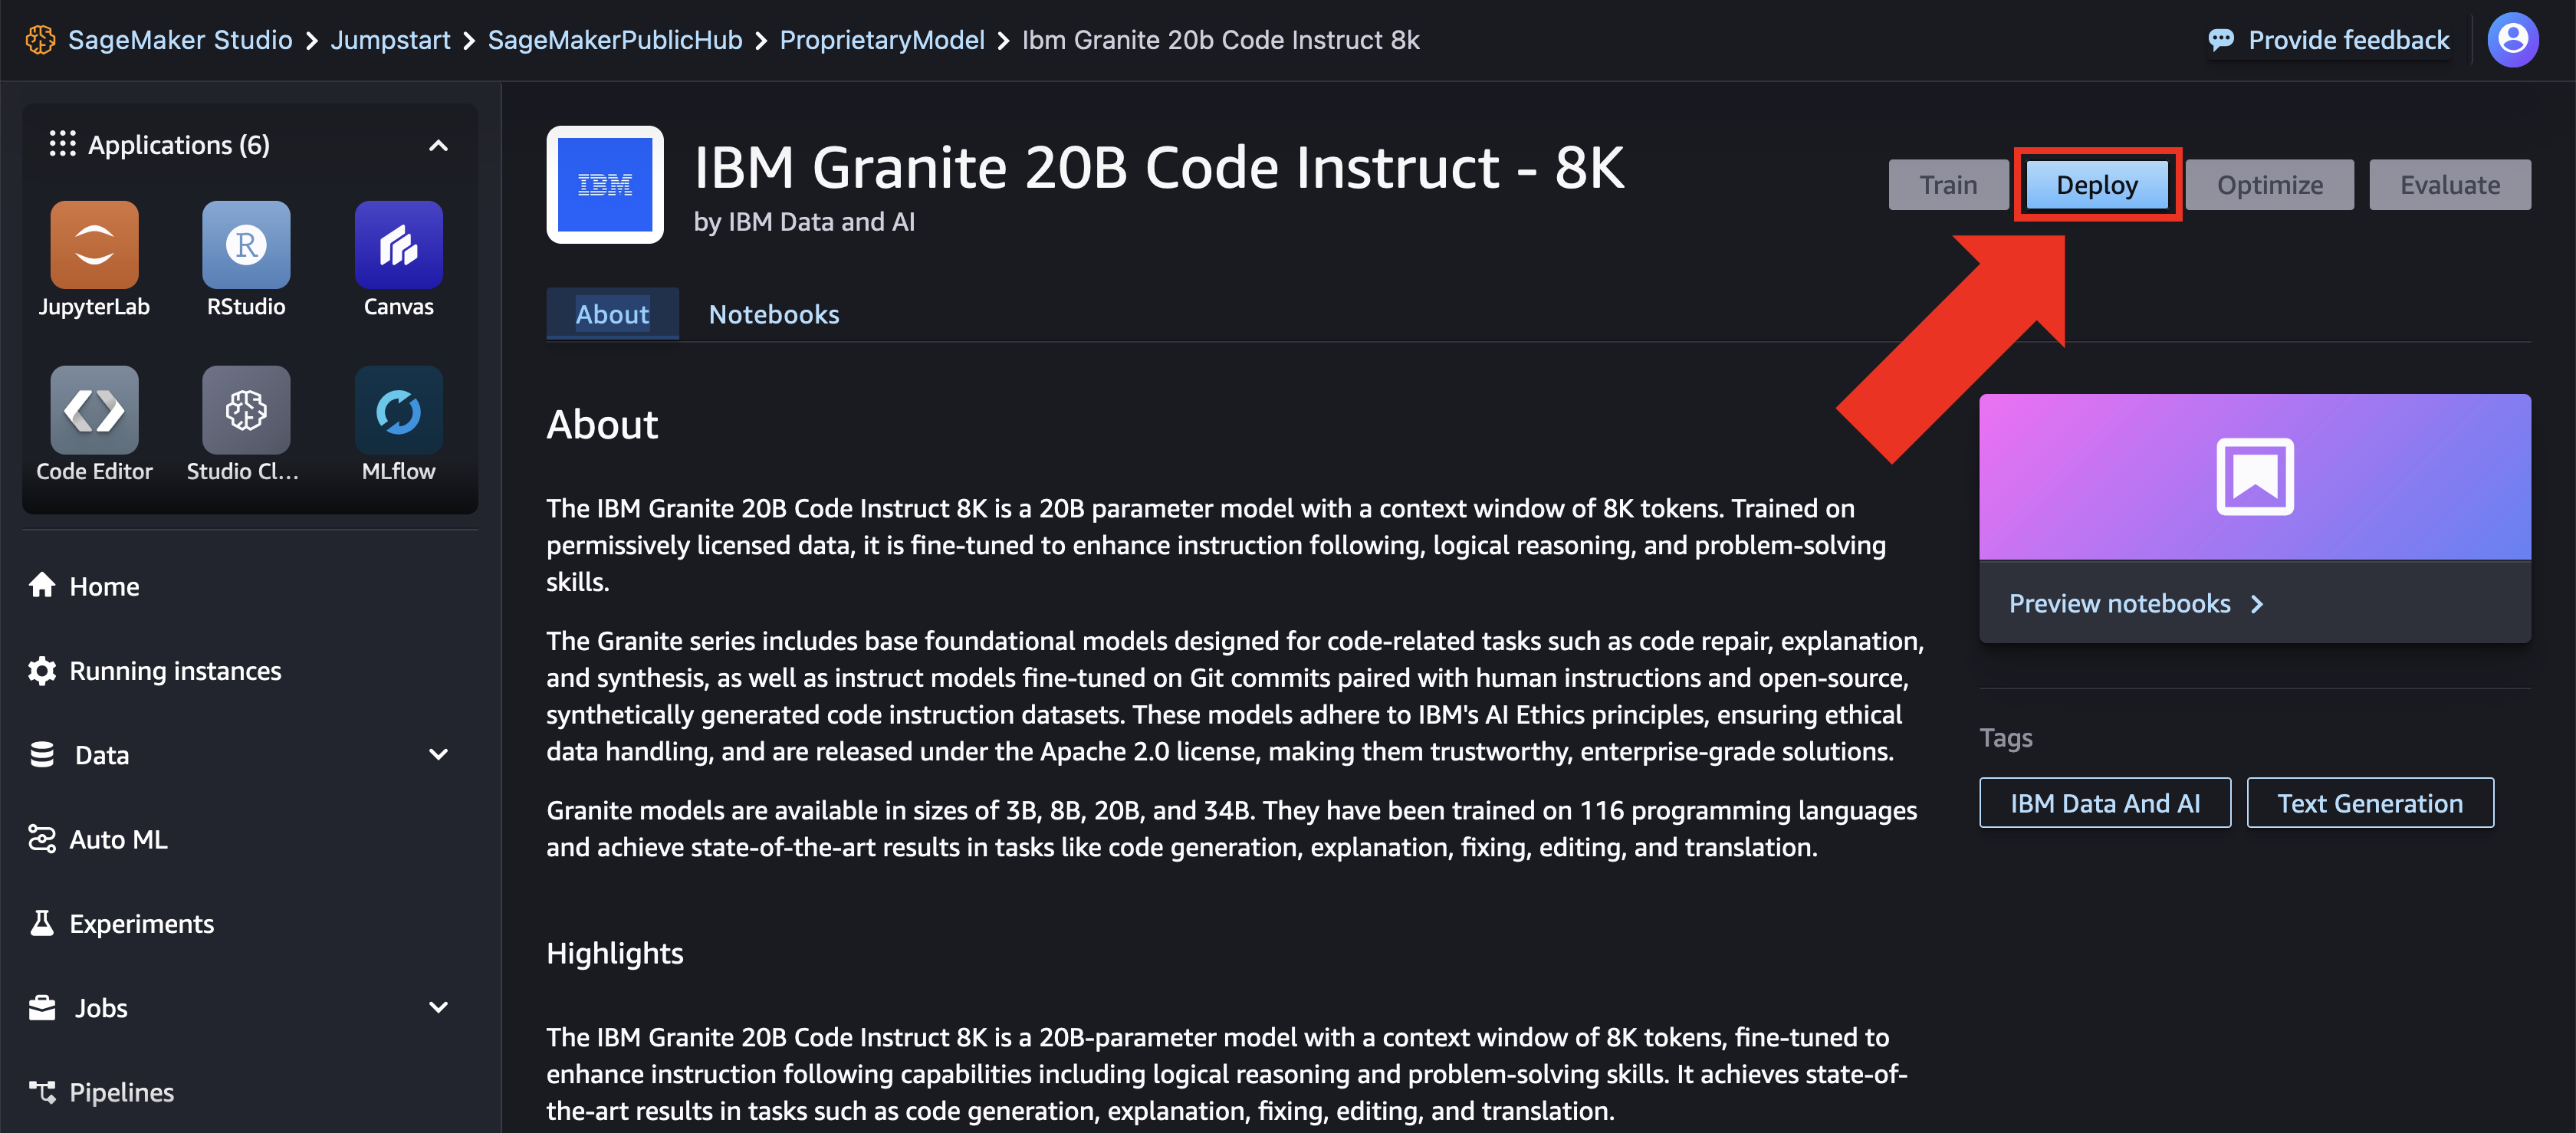
Task: Select Home in the sidebar
Action: pos(103,586)
